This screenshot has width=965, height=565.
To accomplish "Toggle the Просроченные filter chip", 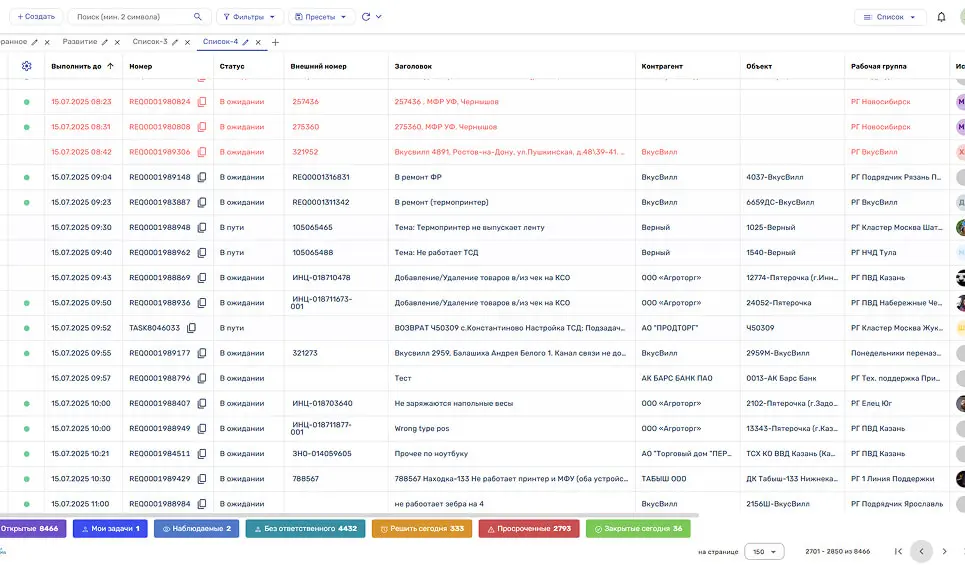I will [528, 528].
